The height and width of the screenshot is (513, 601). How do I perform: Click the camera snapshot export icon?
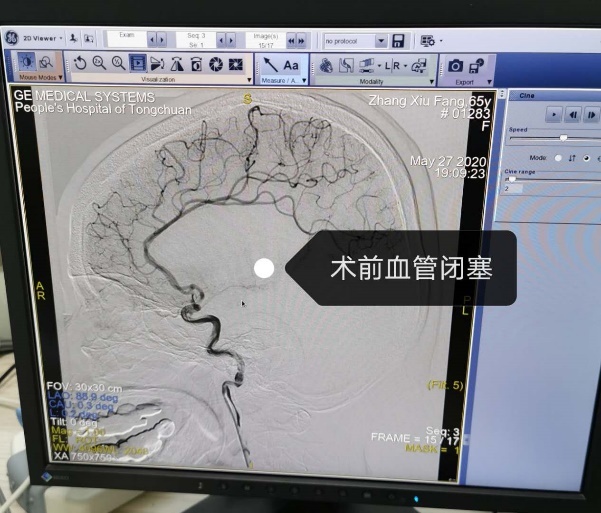coord(455,66)
